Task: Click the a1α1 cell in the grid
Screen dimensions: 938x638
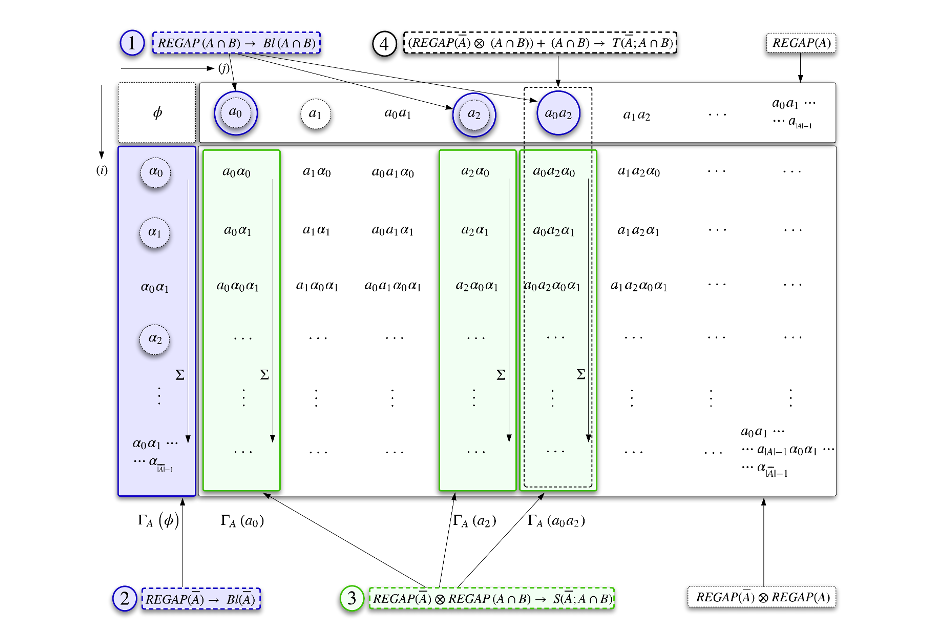Action: 316,231
